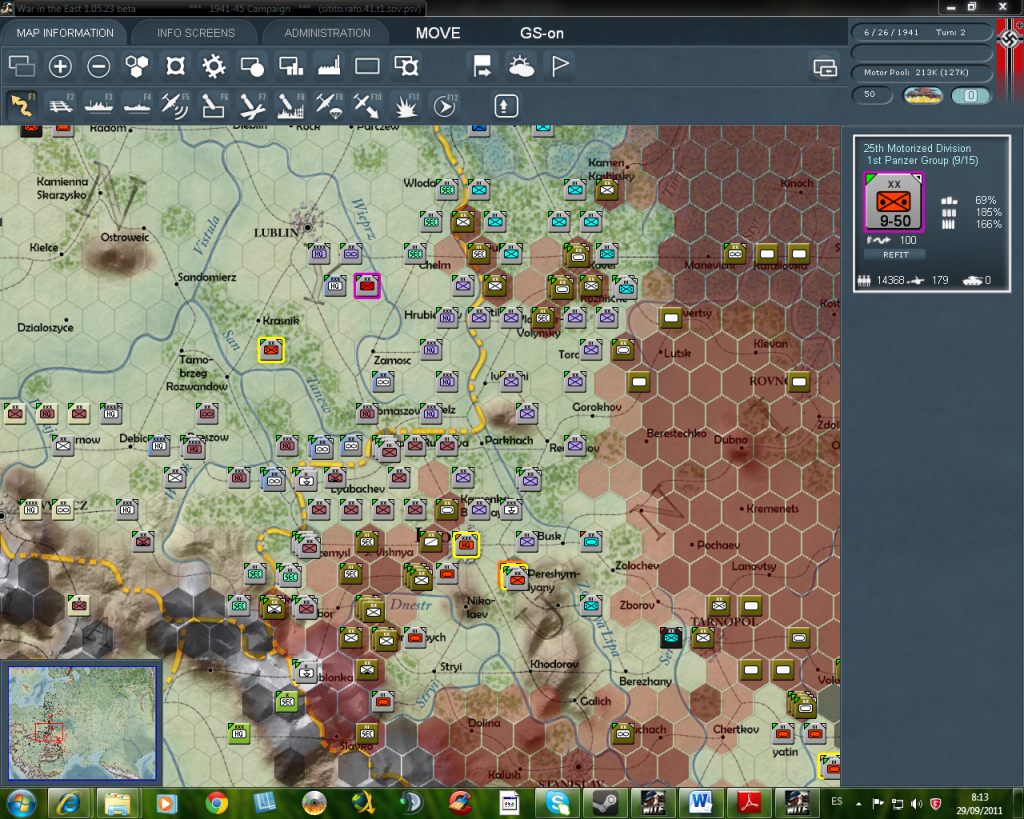This screenshot has width=1024, height=819.
Task: Click the boxed up-arrow toolbar icon
Action: click(505, 106)
